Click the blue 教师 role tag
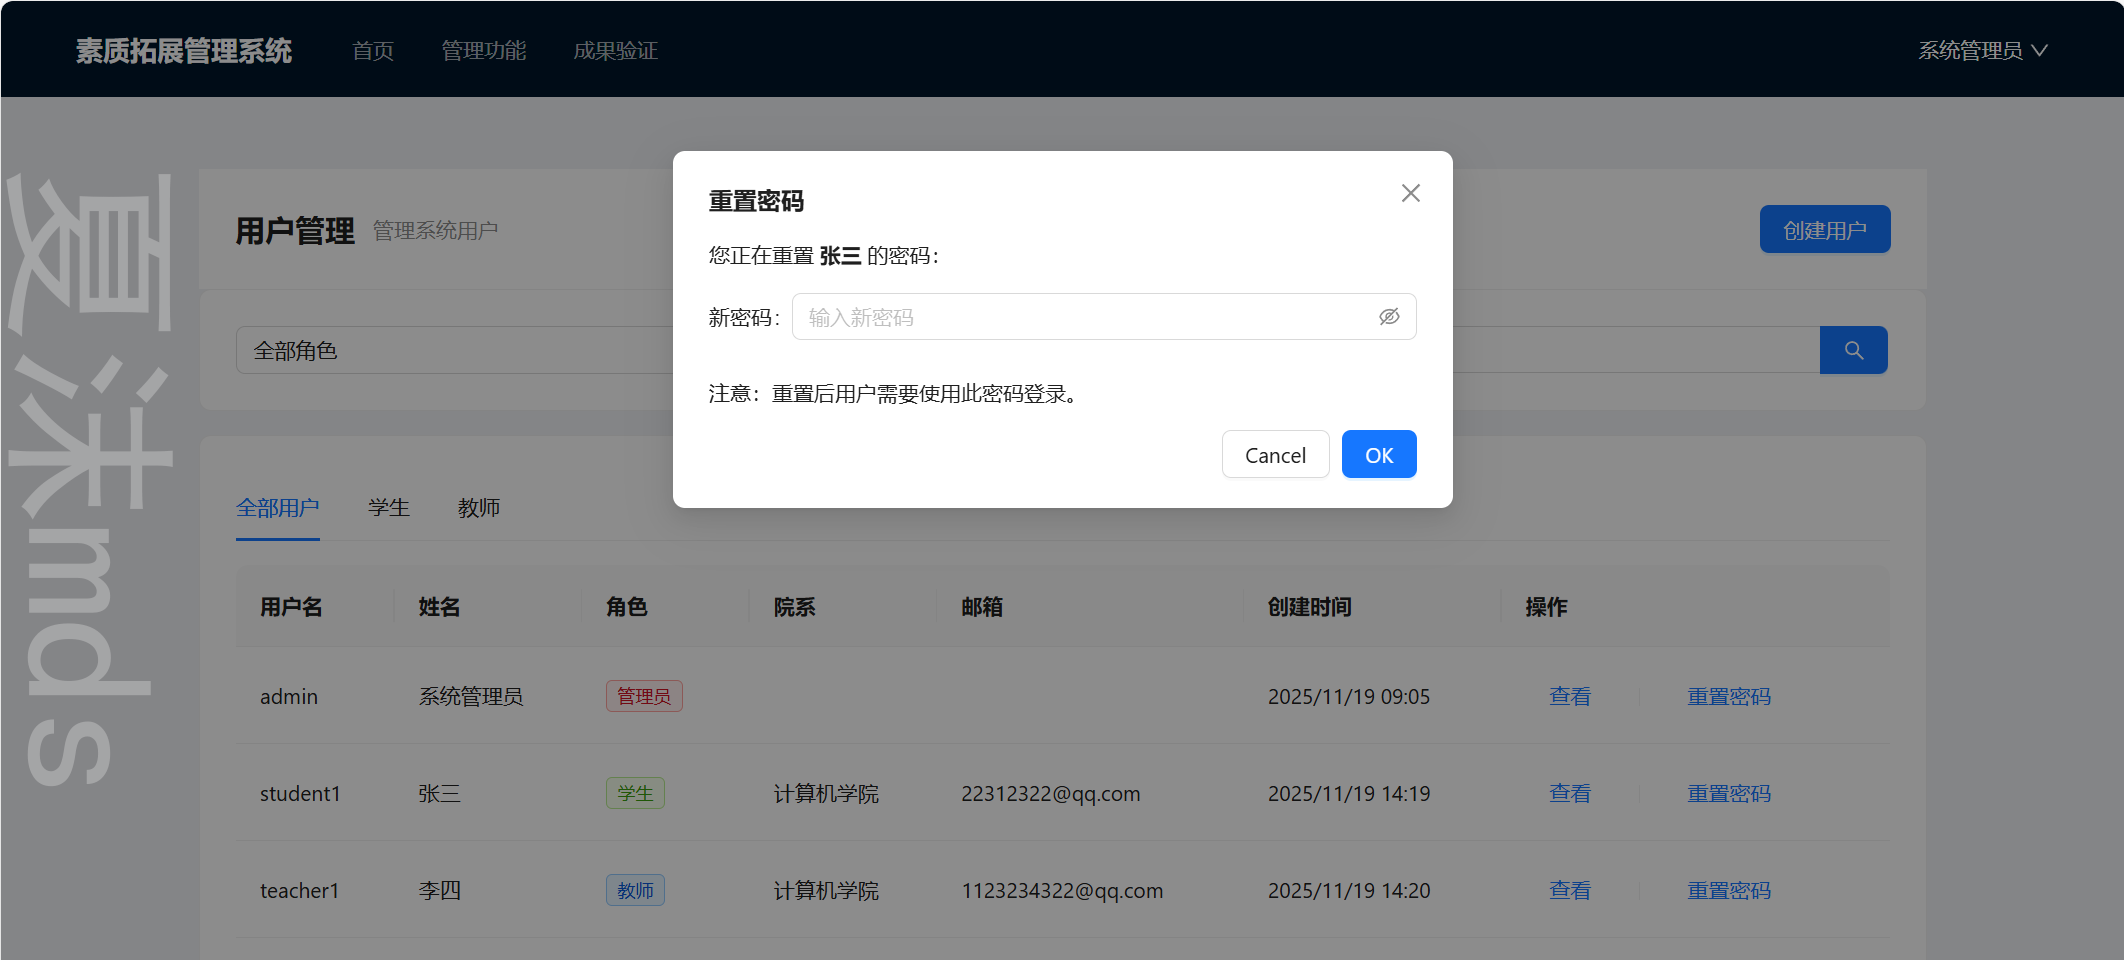The height and width of the screenshot is (960, 2124). tap(635, 890)
